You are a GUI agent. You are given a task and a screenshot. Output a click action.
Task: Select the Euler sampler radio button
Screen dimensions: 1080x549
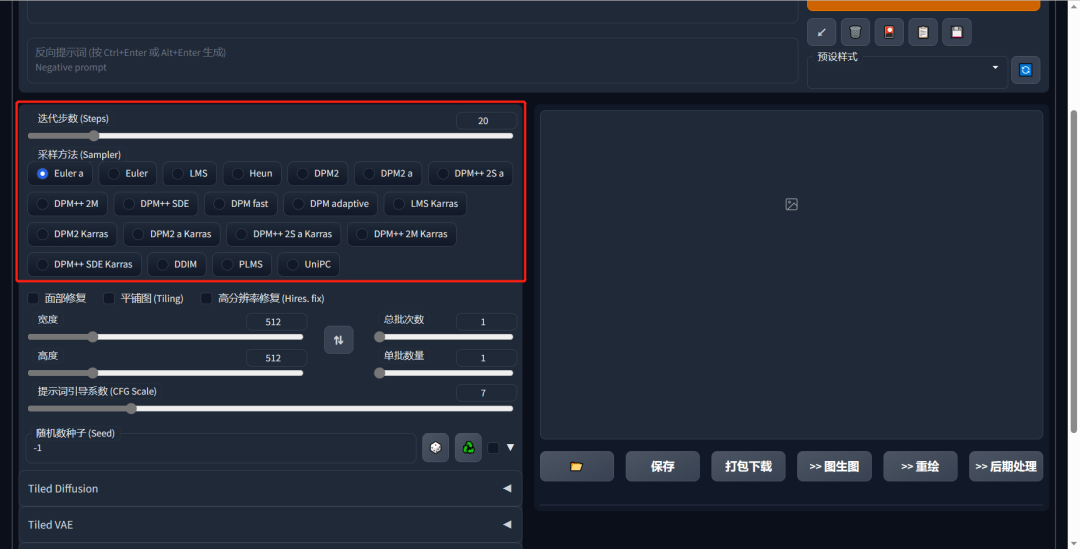(x=127, y=173)
